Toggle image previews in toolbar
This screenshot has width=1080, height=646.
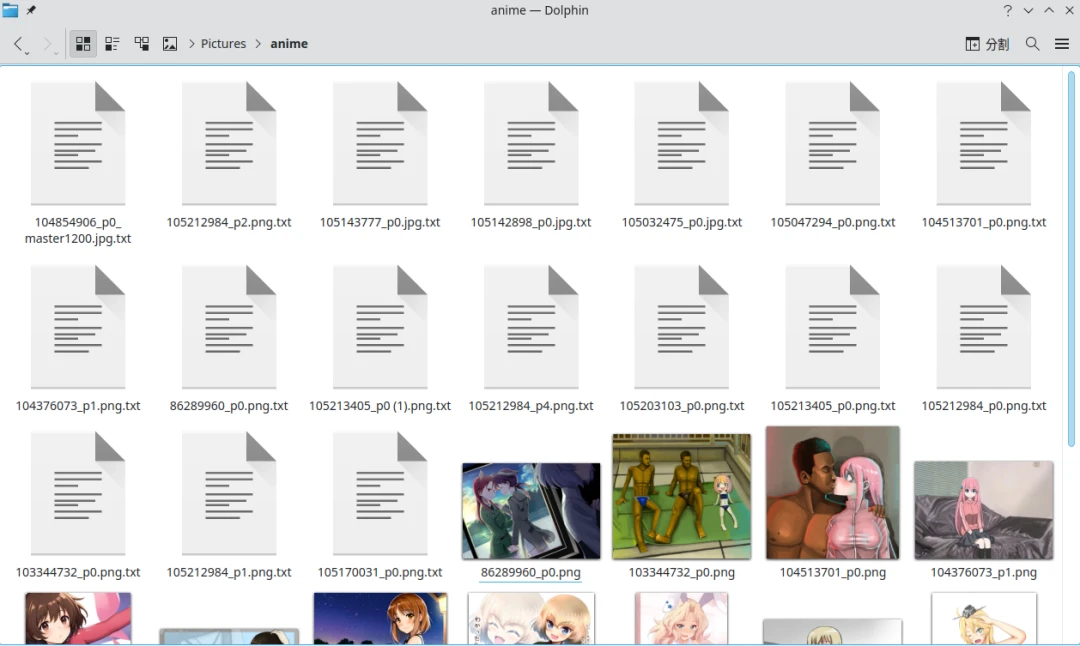point(170,44)
